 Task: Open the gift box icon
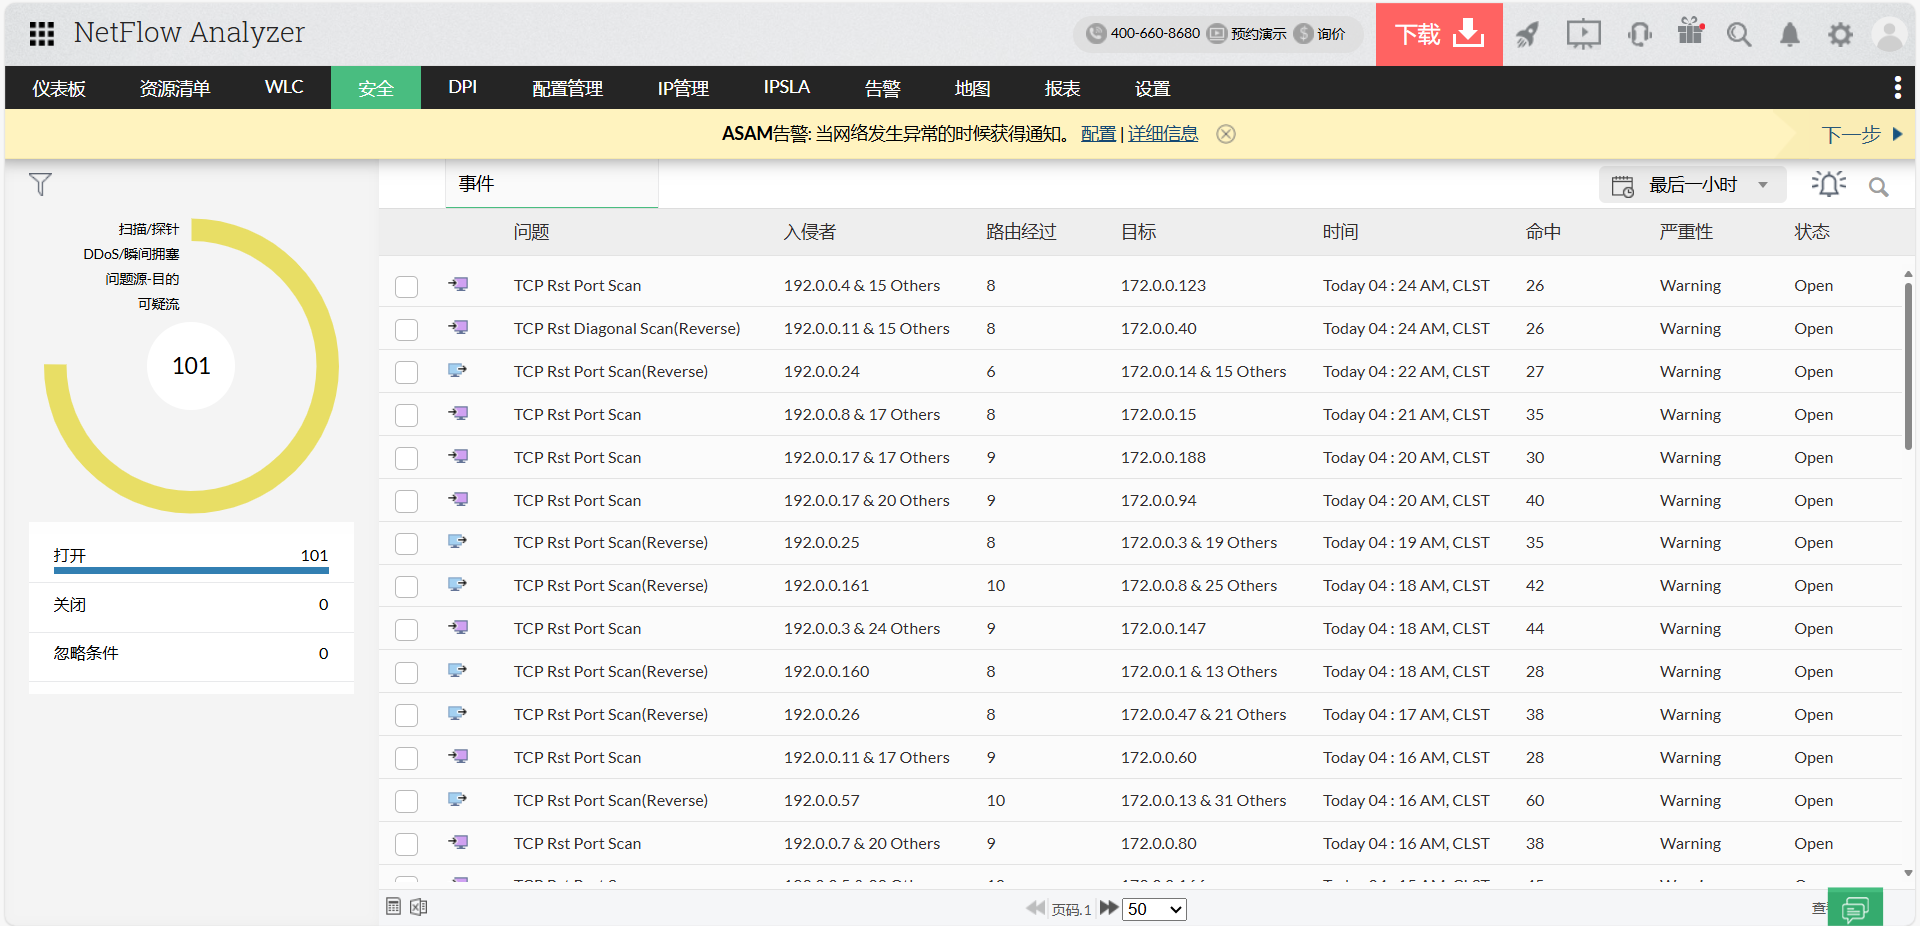pyautogui.click(x=1690, y=32)
